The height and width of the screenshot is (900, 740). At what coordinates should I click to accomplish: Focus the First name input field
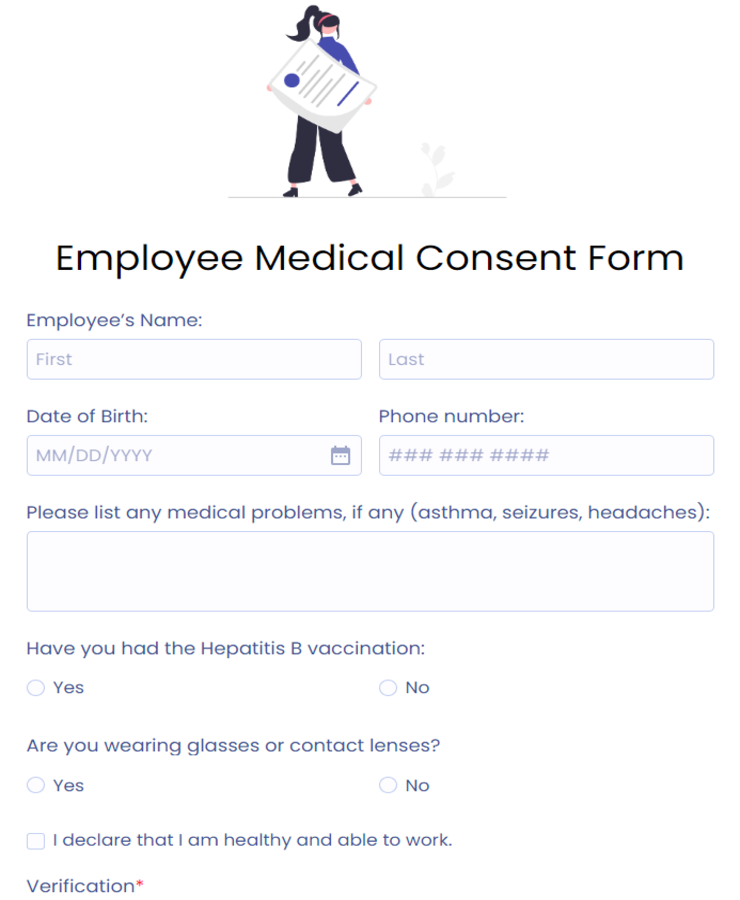(x=194, y=359)
